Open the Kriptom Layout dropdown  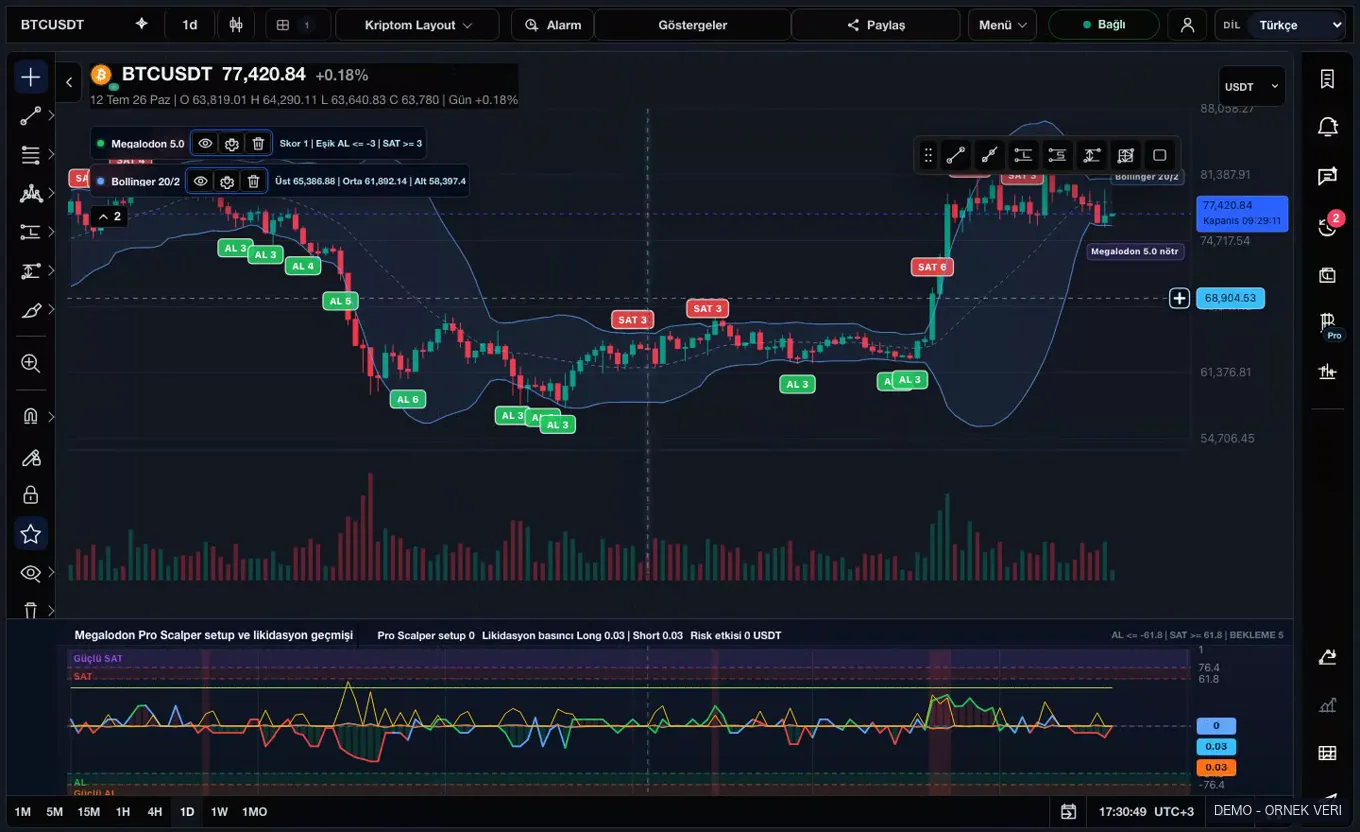tap(418, 25)
